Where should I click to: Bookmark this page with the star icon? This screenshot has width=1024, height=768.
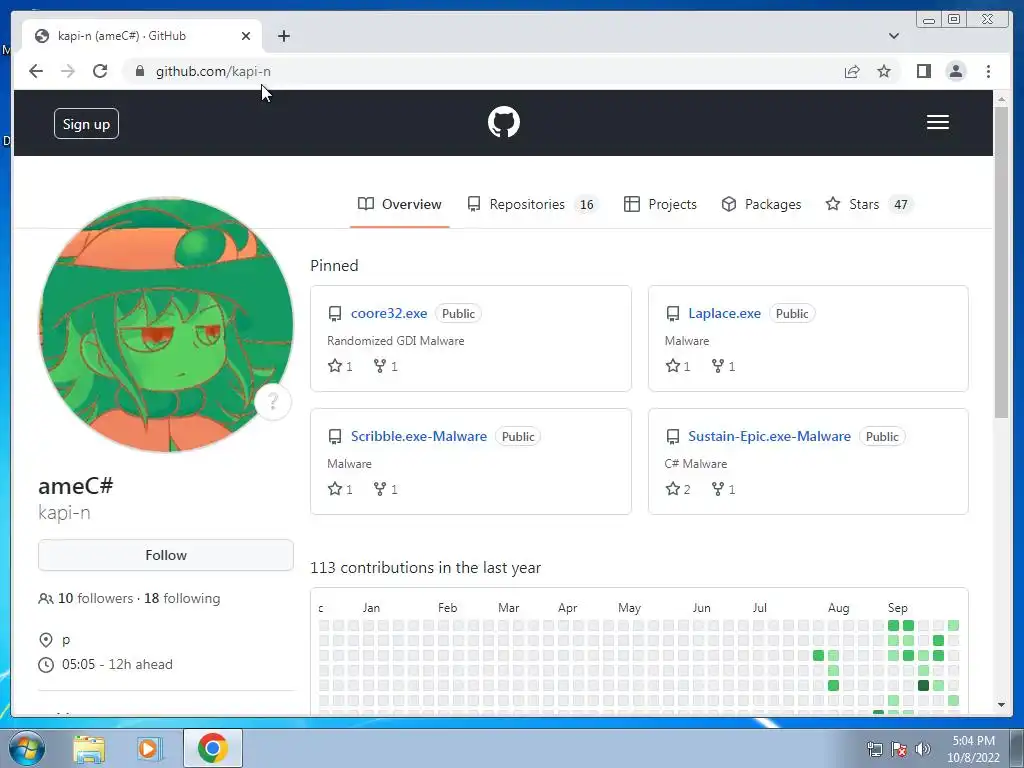(x=884, y=71)
